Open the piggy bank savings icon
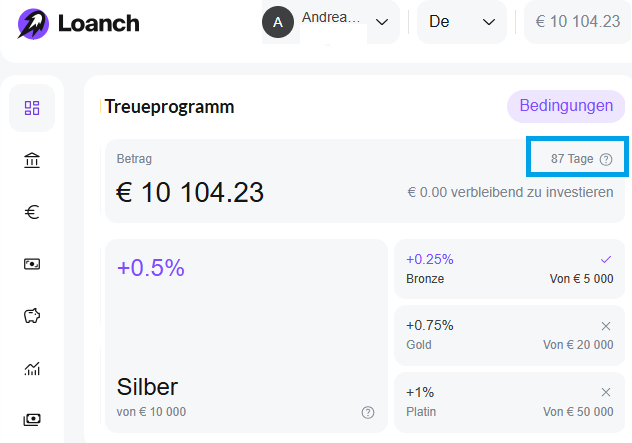Screen dimensions: 632x443 tap(32, 316)
